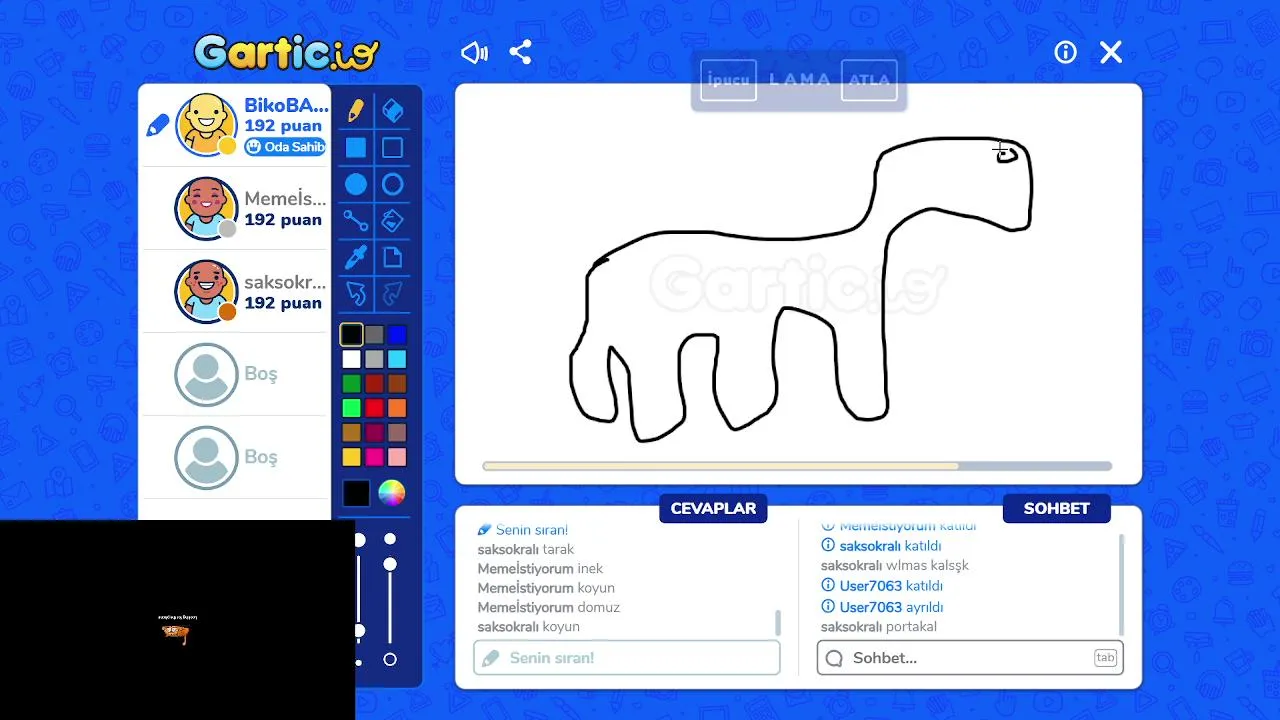Viewport: 1280px width, 720px height.
Task: Pick the hot pink color swatch
Action: click(x=374, y=456)
